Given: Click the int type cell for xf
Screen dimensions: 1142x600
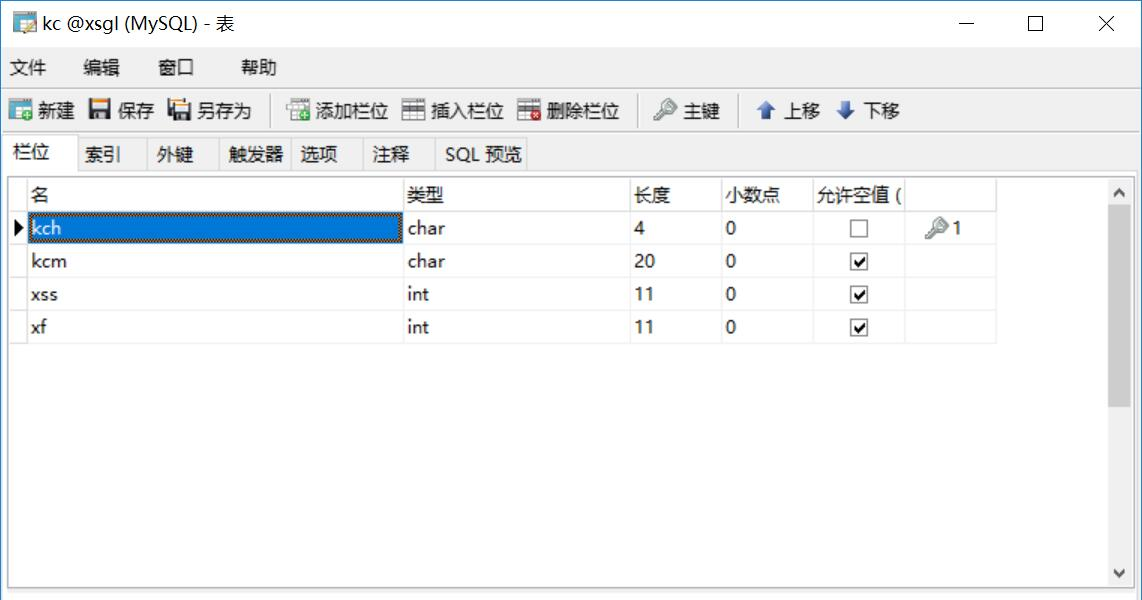Looking at the screenshot, I should [x=517, y=327].
